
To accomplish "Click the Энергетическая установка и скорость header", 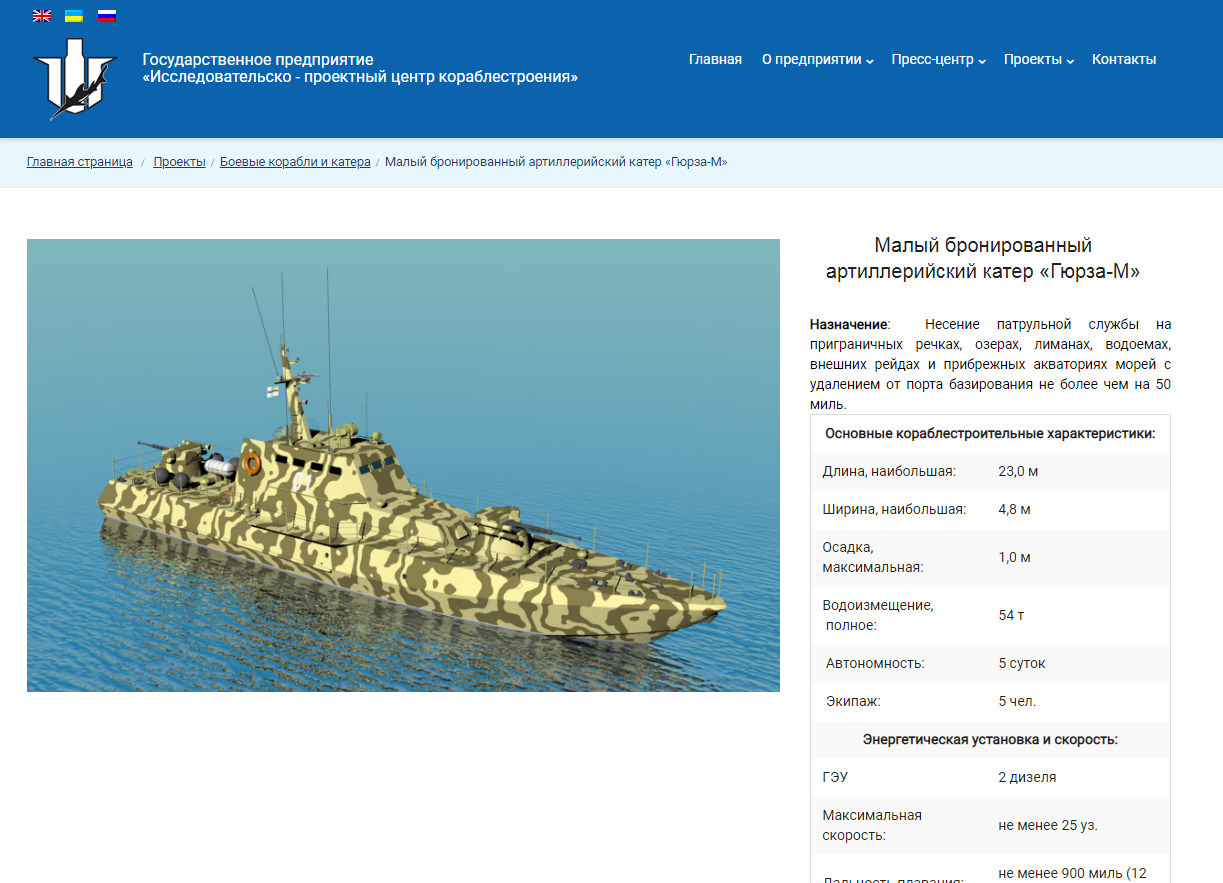I will [x=990, y=739].
